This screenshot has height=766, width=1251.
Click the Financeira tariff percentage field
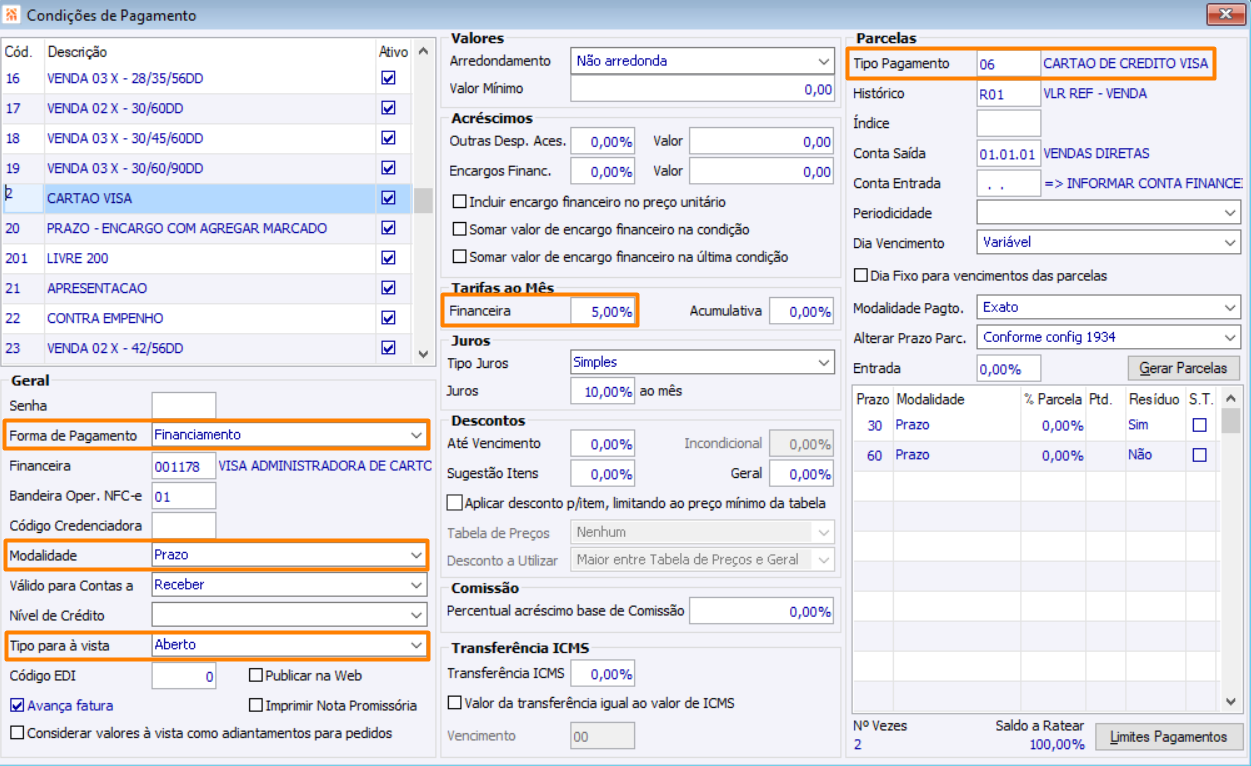603,311
